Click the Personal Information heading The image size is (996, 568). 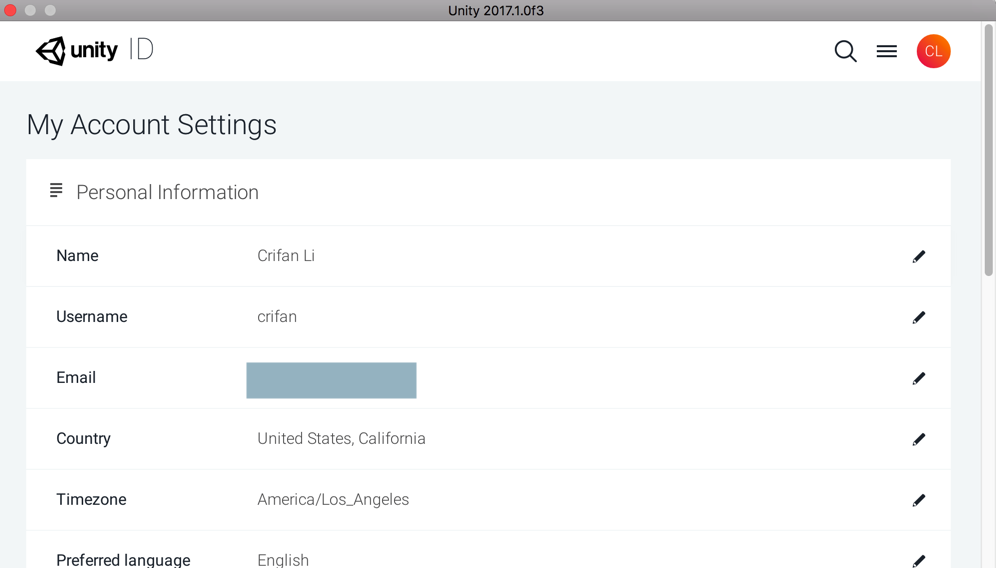pos(167,192)
